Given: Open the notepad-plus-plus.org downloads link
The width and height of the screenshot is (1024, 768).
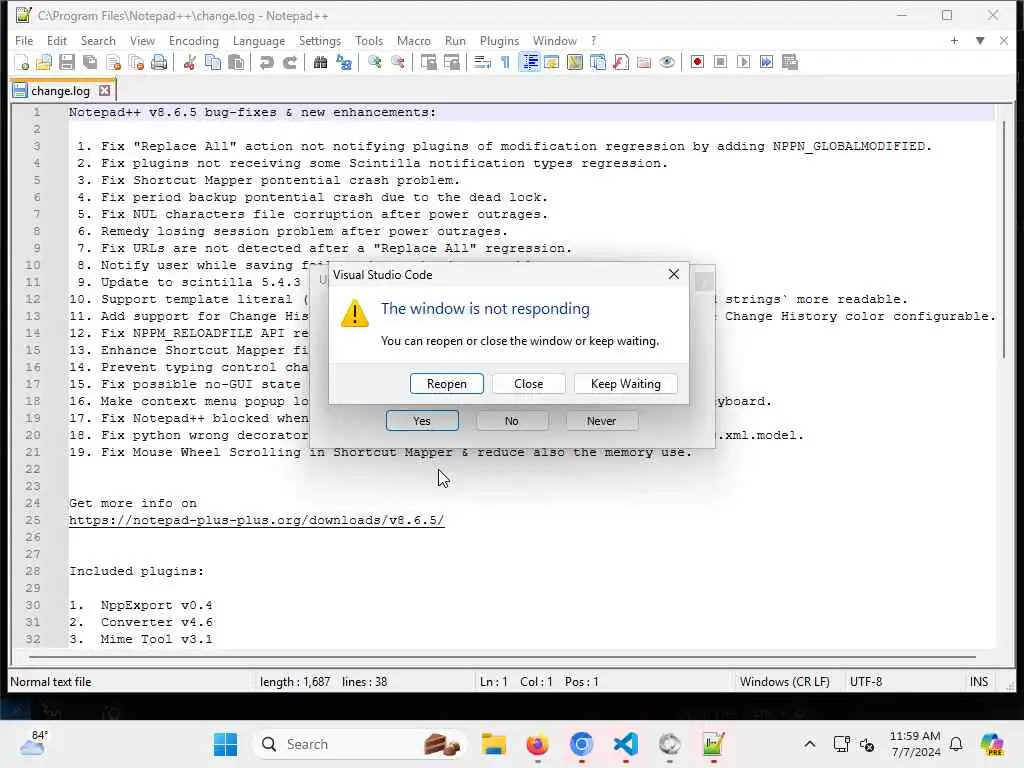Looking at the screenshot, I should point(257,520).
